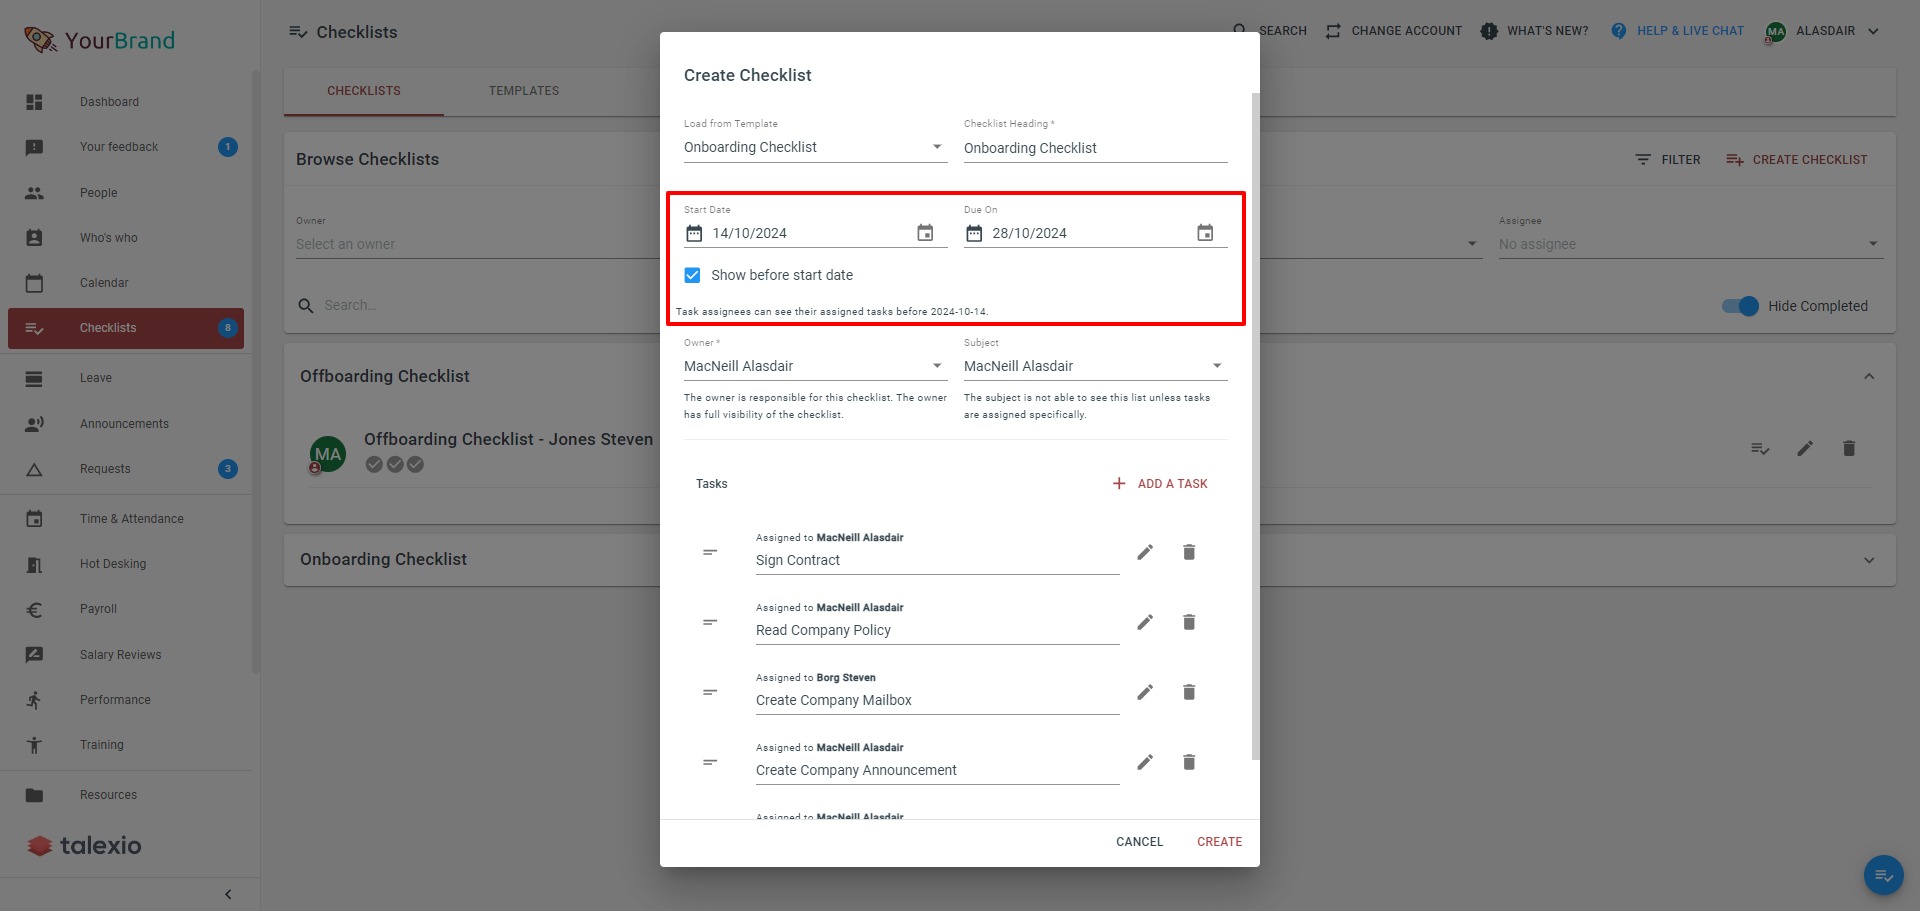The image size is (1920, 911).
Task: Mark first Offboarding task complete
Action: [374, 464]
